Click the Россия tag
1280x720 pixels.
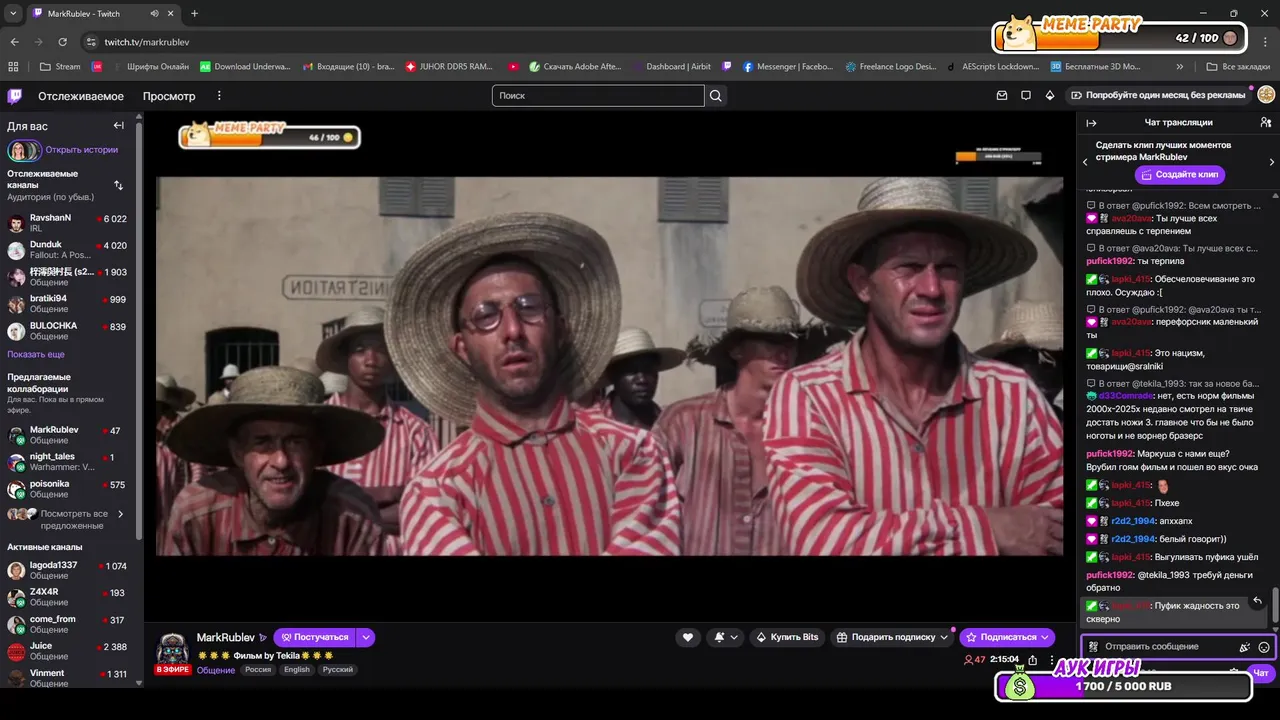coord(258,670)
